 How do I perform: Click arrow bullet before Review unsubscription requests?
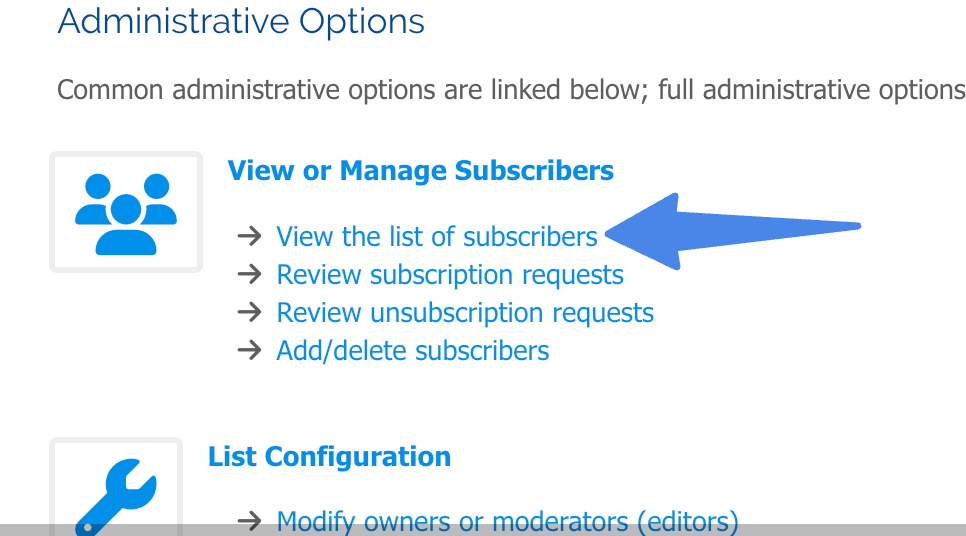(250, 312)
